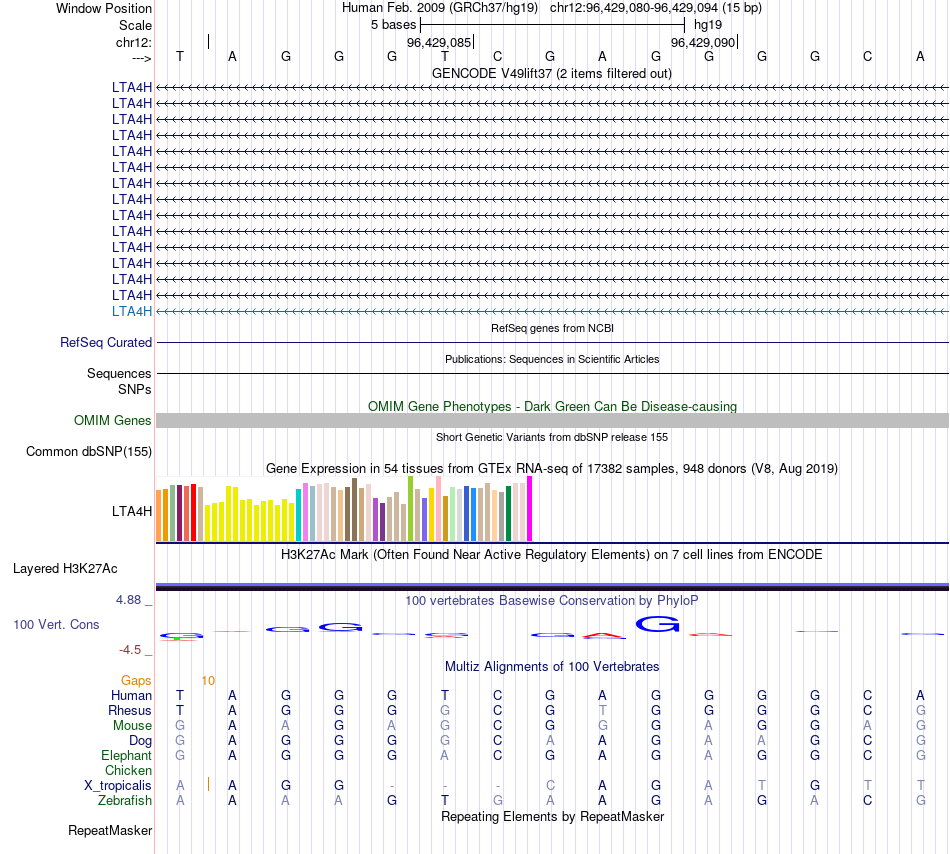This screenshot has height=854, width=950.
Task: Click the 5 bases scale bar label
Action: coord(394,25)
